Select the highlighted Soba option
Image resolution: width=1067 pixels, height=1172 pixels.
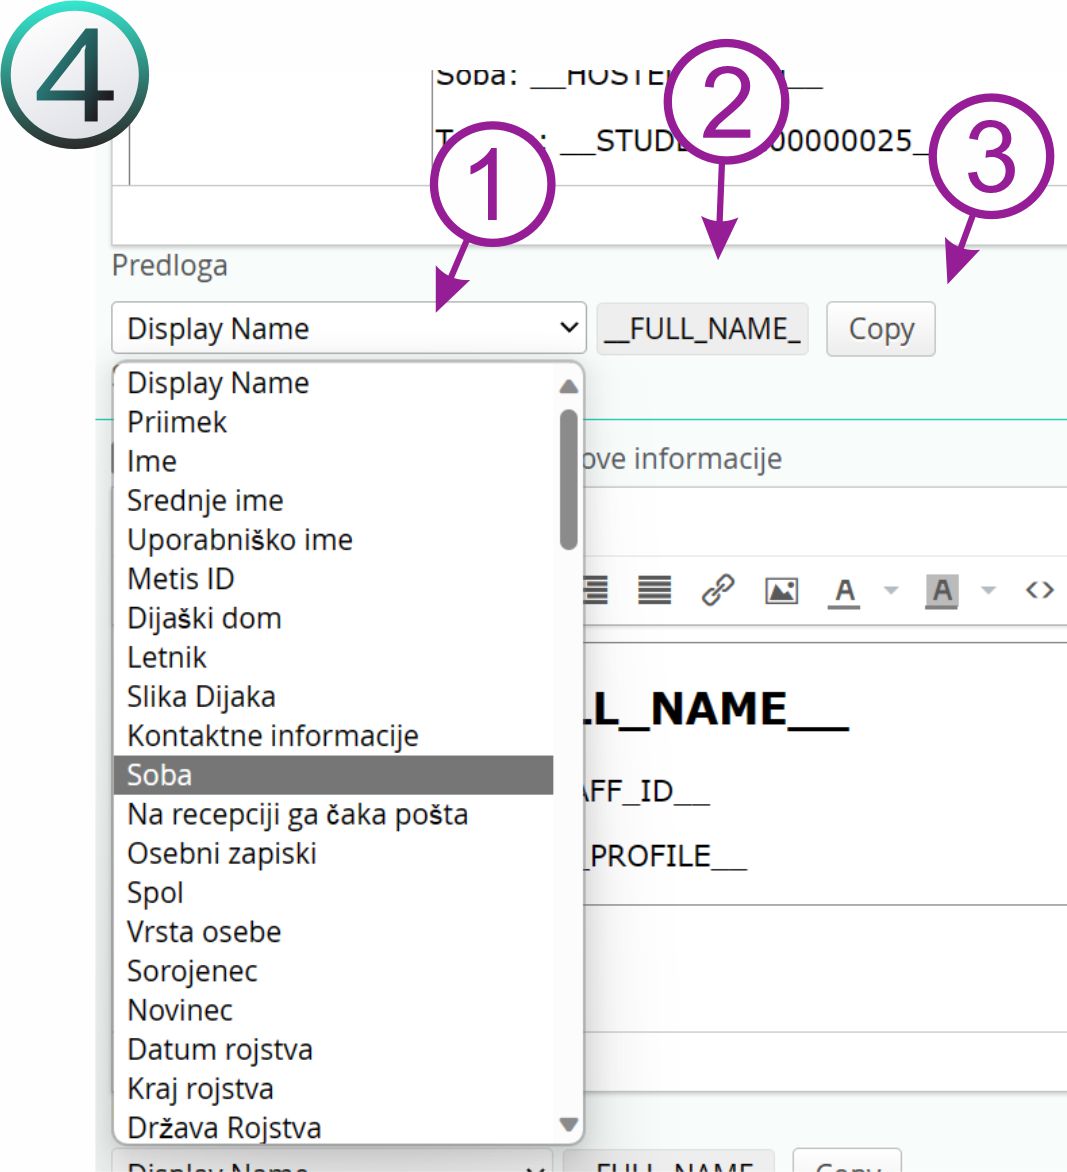tap(333, 775)
